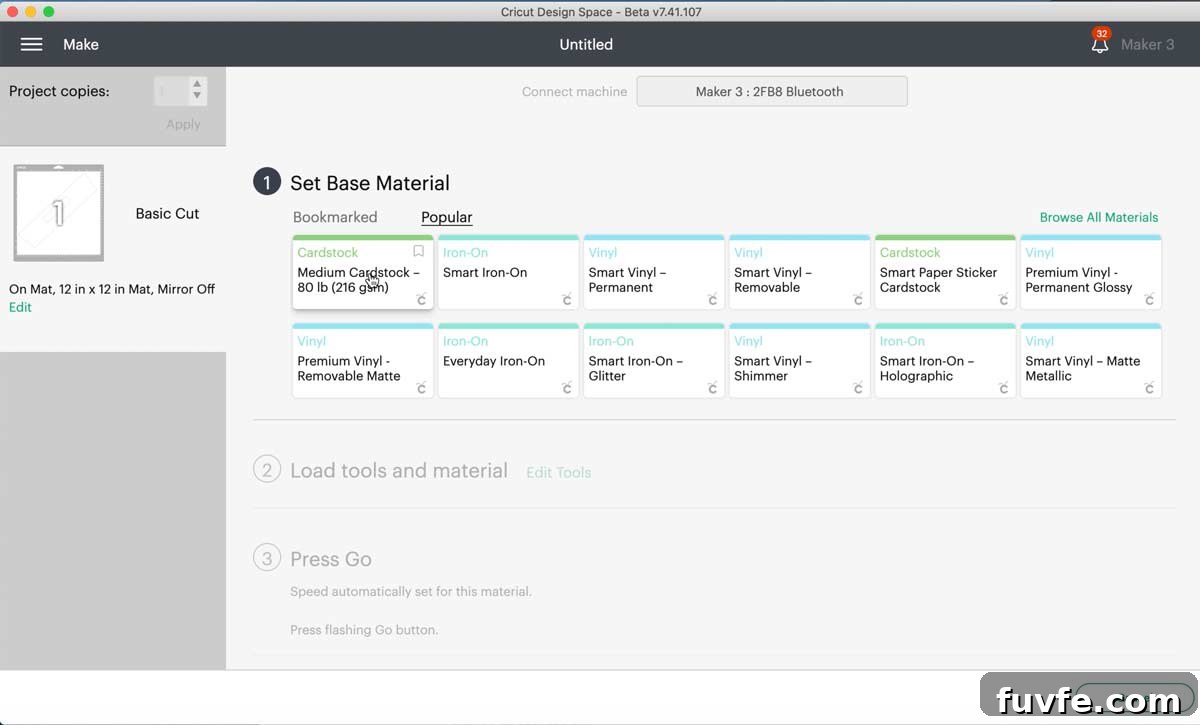The image size is (1200, 725).
Task: Pick Smart Vinyl Matte Metallic material
Action: pyautogui.click(x=1090, y=361)
